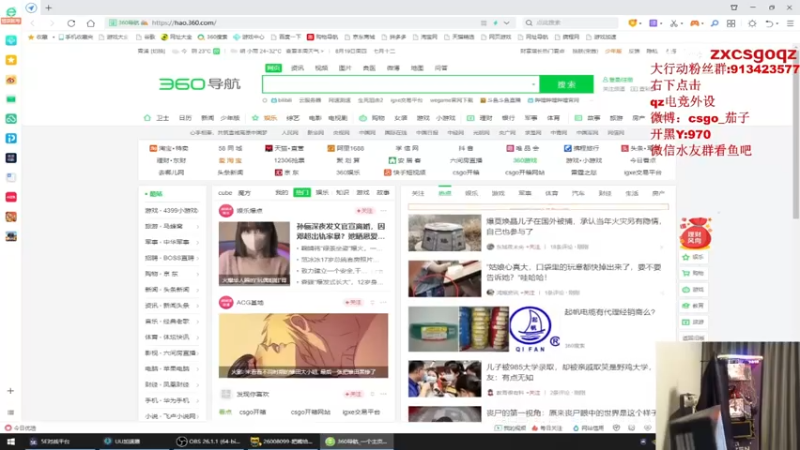Click the undo closed tab arrow icon
The width and height of the screenshot is (800, 450).
coord(769,23)
